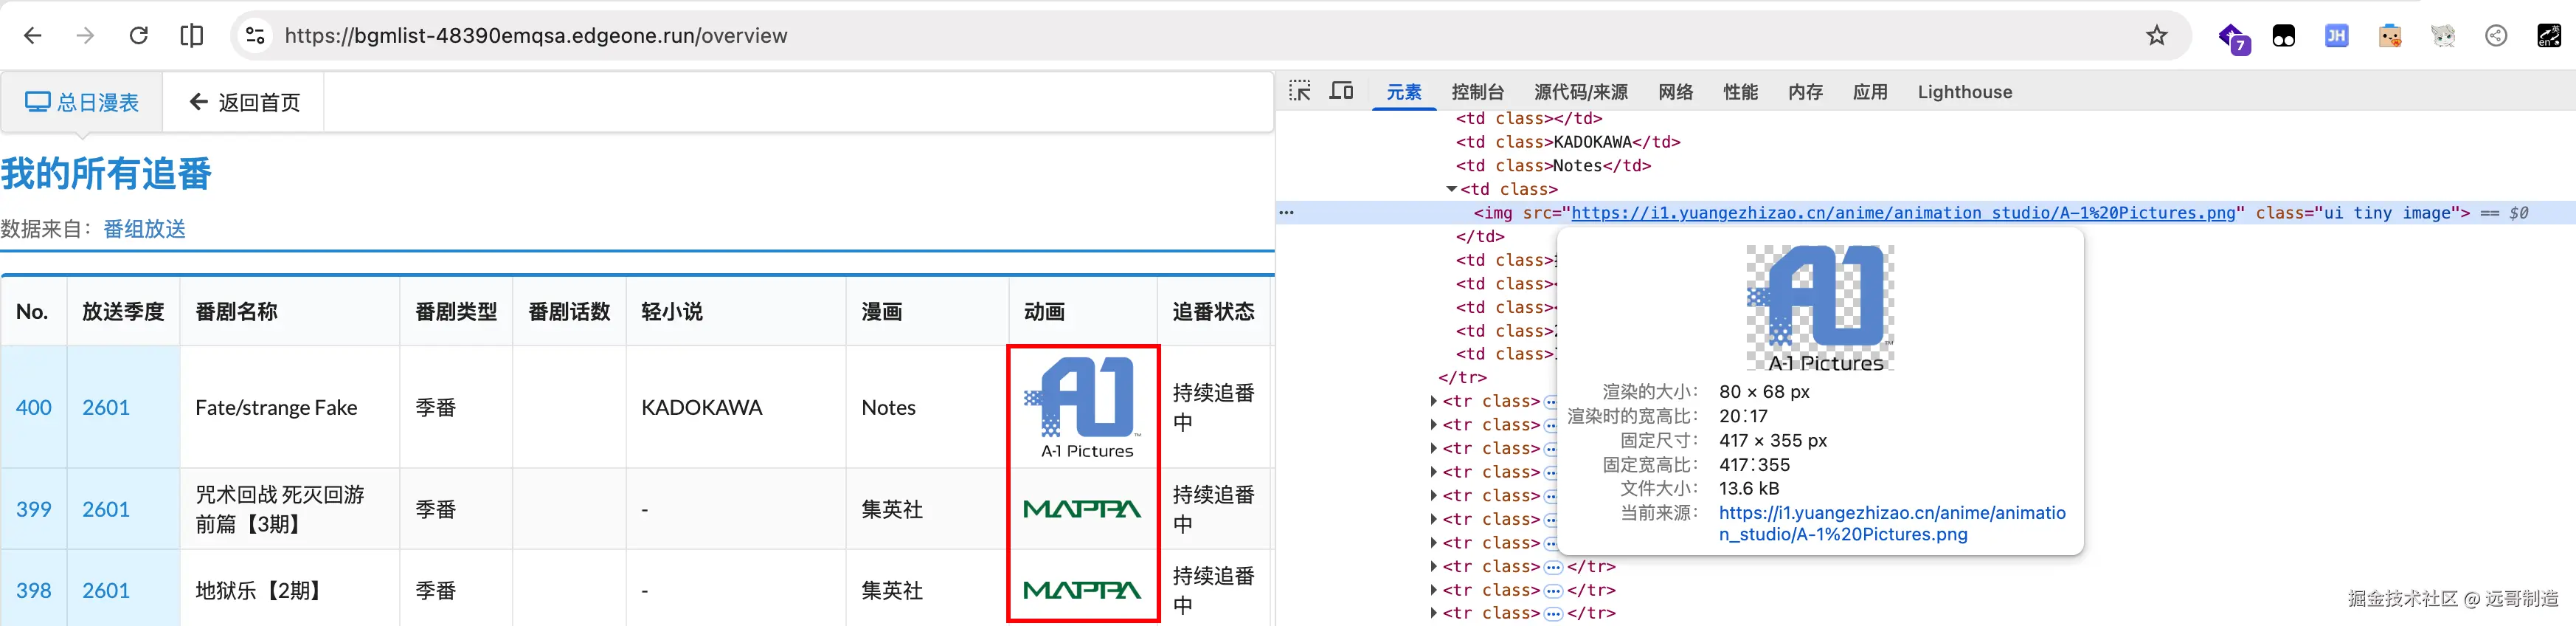The width and height of the screenshot is (2576, 626).
Task: Go back with the browser back arrow
Action: tap(33, 36)
